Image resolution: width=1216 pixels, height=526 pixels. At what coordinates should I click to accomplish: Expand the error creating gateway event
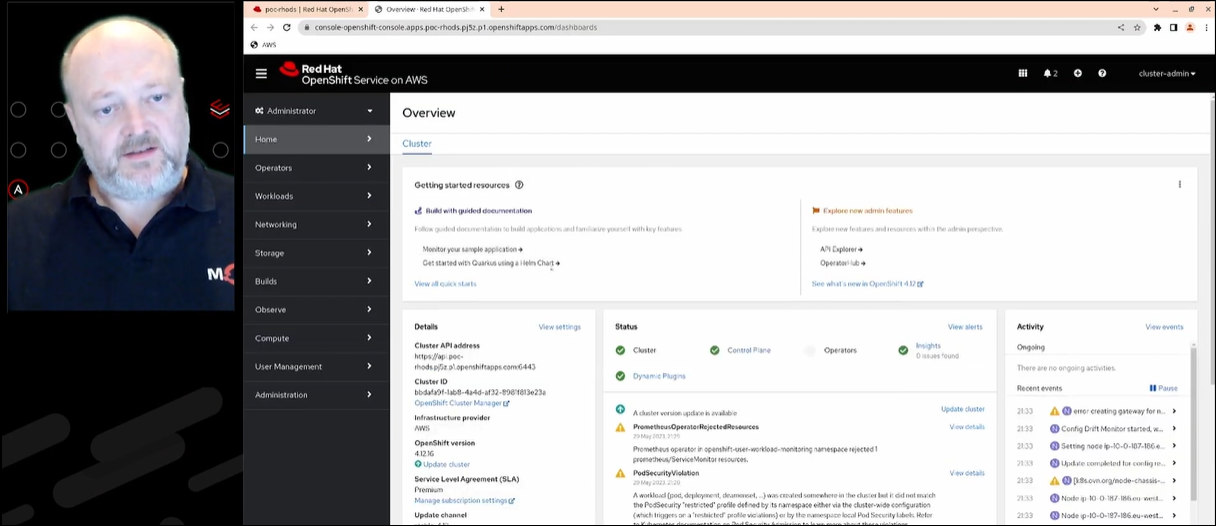1173,411
